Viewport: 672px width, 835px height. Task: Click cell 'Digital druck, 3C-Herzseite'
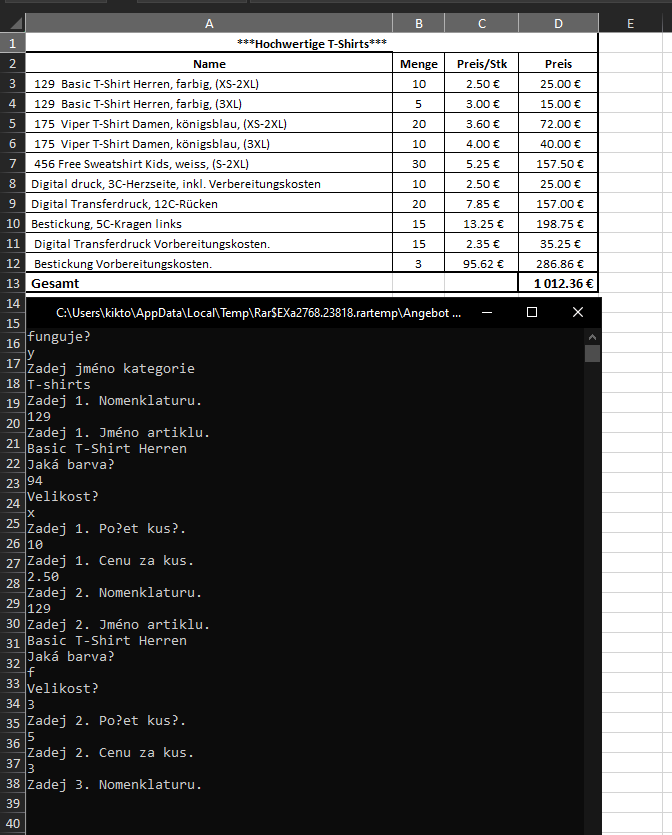209,184
